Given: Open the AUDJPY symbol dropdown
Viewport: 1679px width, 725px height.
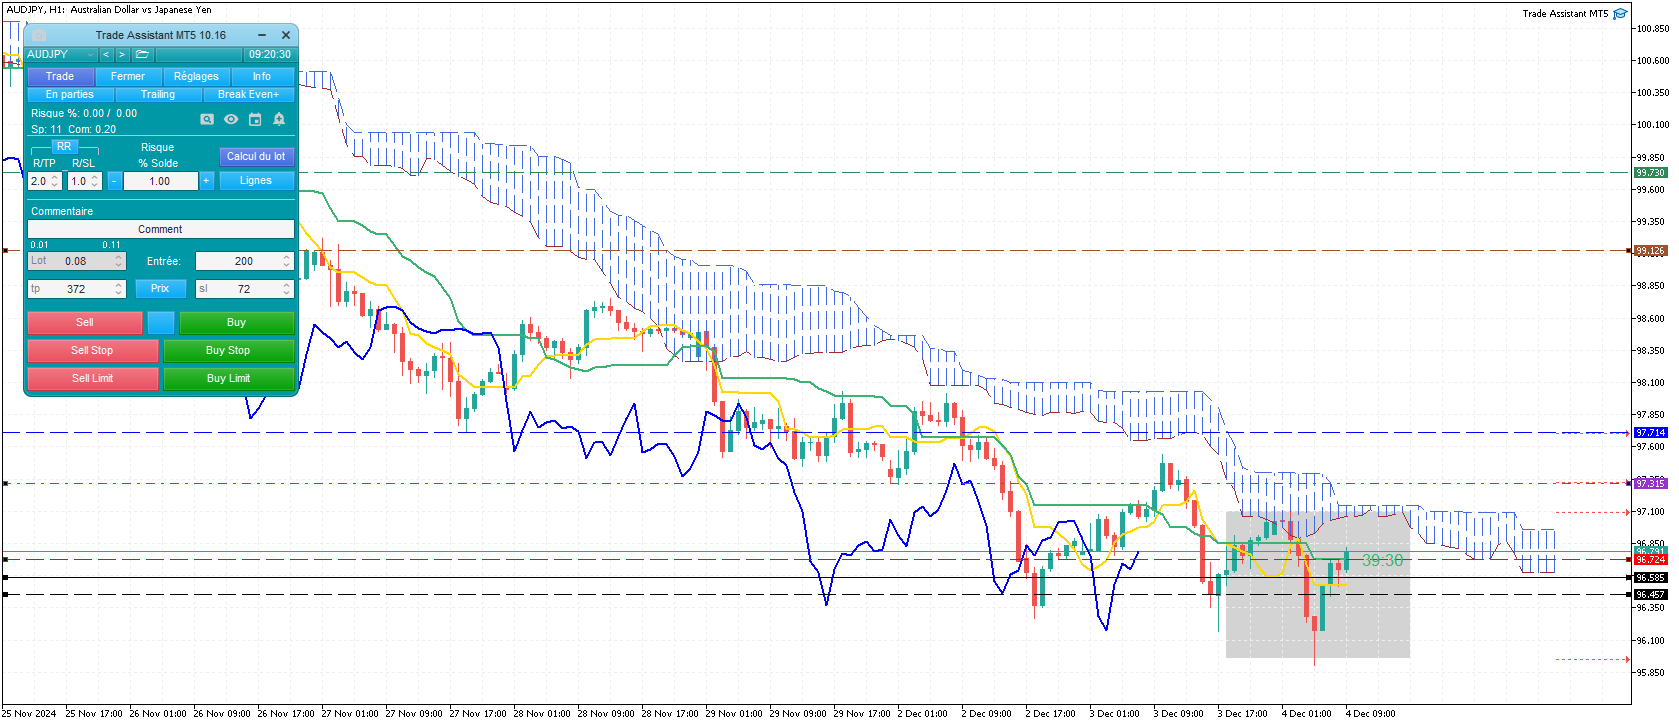Looking at the screenshot, I should pyautogui.click(x=60, y=55).
